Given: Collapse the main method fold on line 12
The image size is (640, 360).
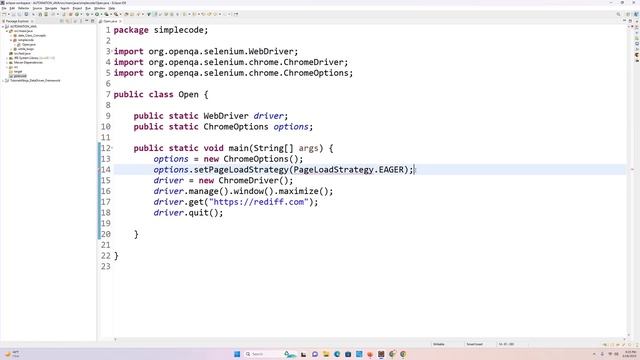Looking at the screenshot, I should point(112,147).
